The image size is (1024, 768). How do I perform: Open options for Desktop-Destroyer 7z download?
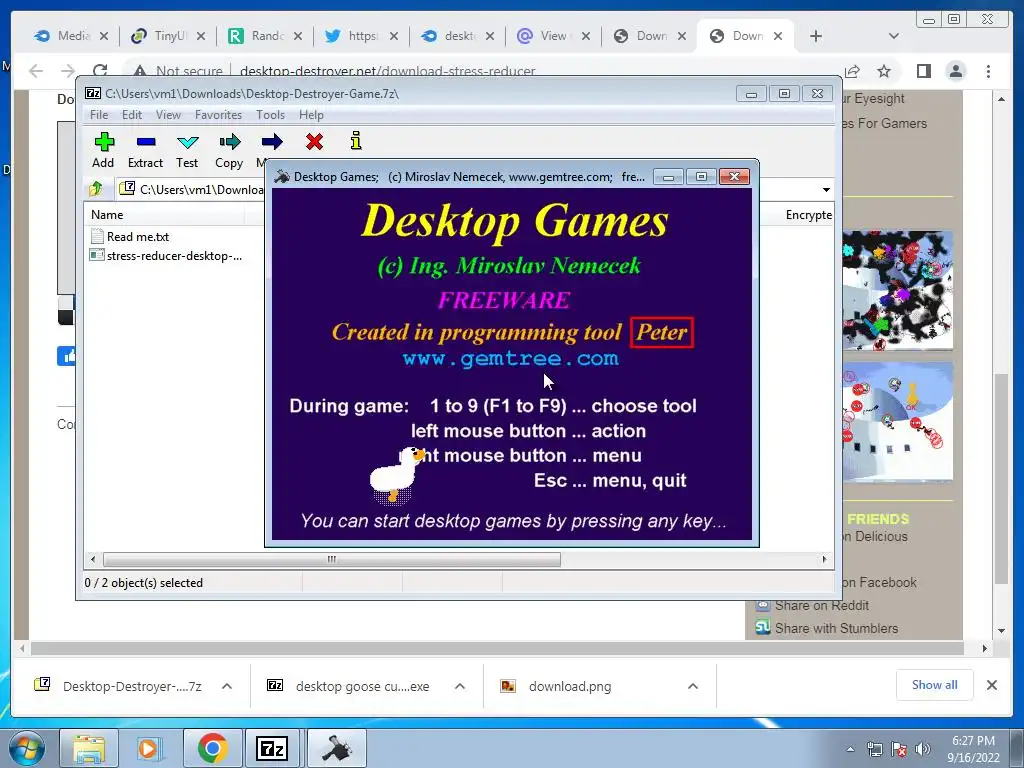pos(227,686)
